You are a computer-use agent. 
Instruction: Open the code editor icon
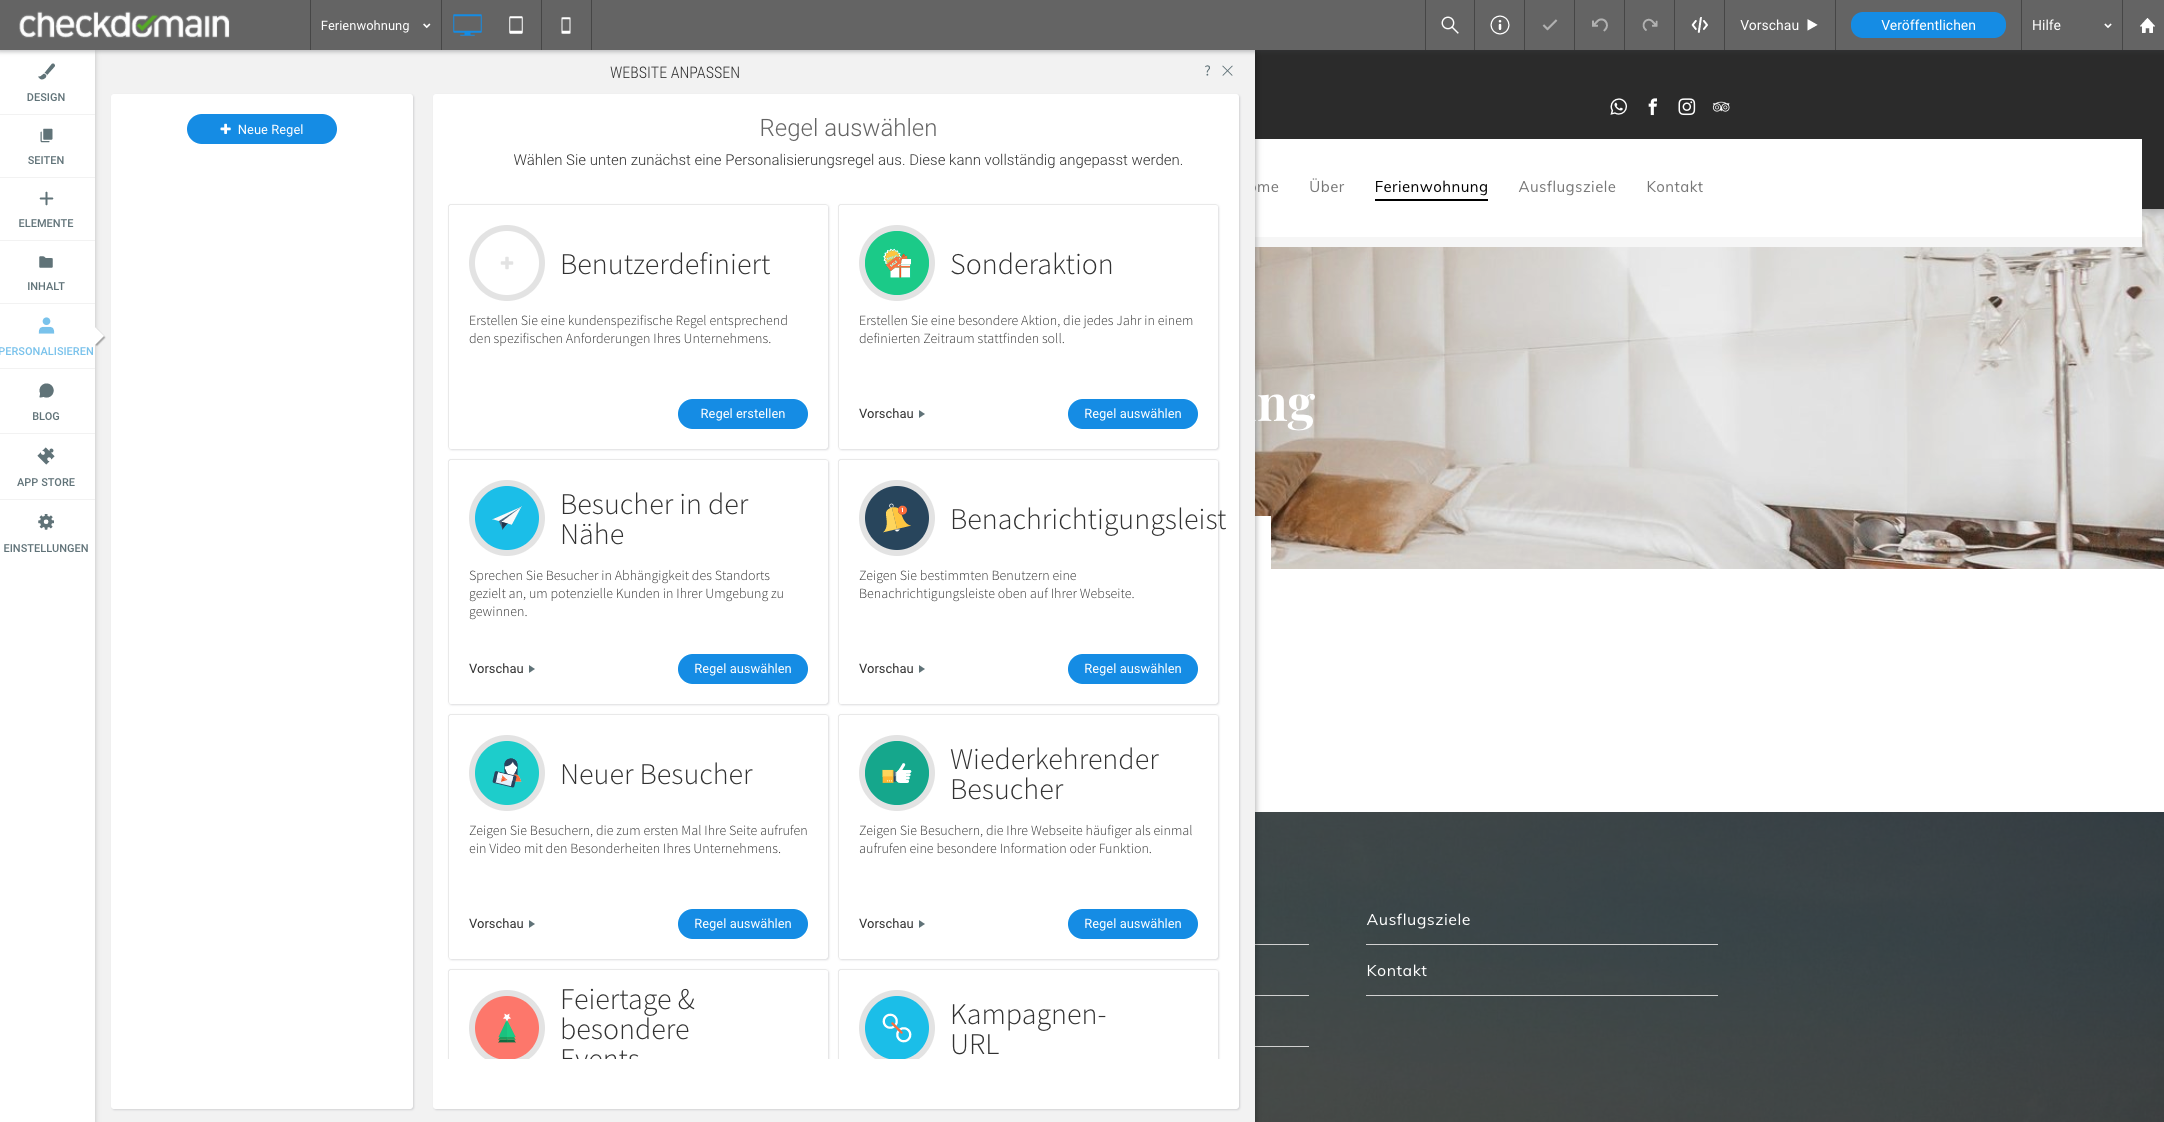1699,25
